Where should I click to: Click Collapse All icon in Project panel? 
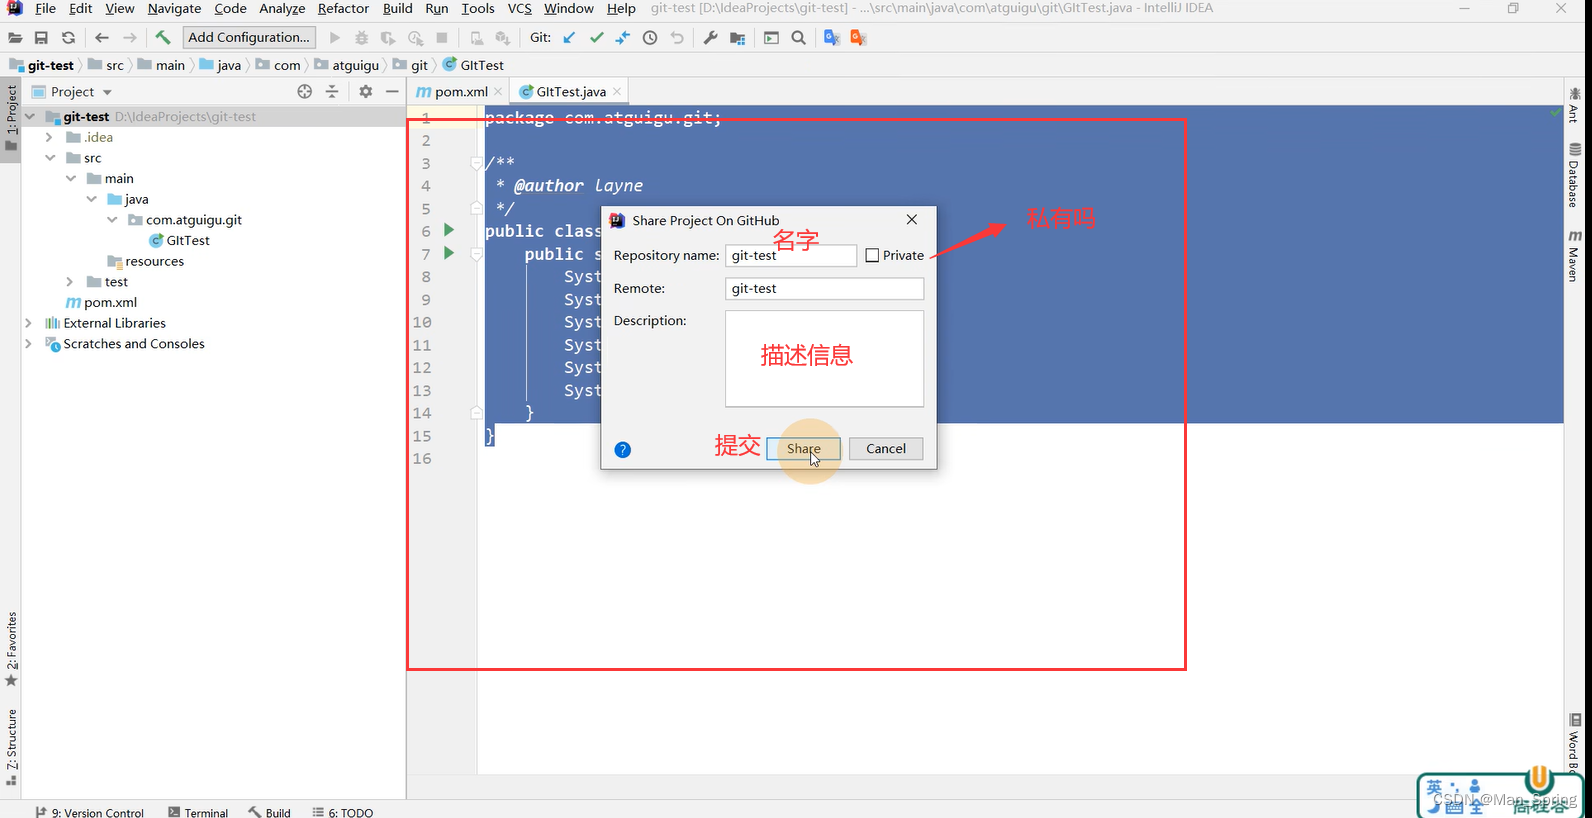332,91
